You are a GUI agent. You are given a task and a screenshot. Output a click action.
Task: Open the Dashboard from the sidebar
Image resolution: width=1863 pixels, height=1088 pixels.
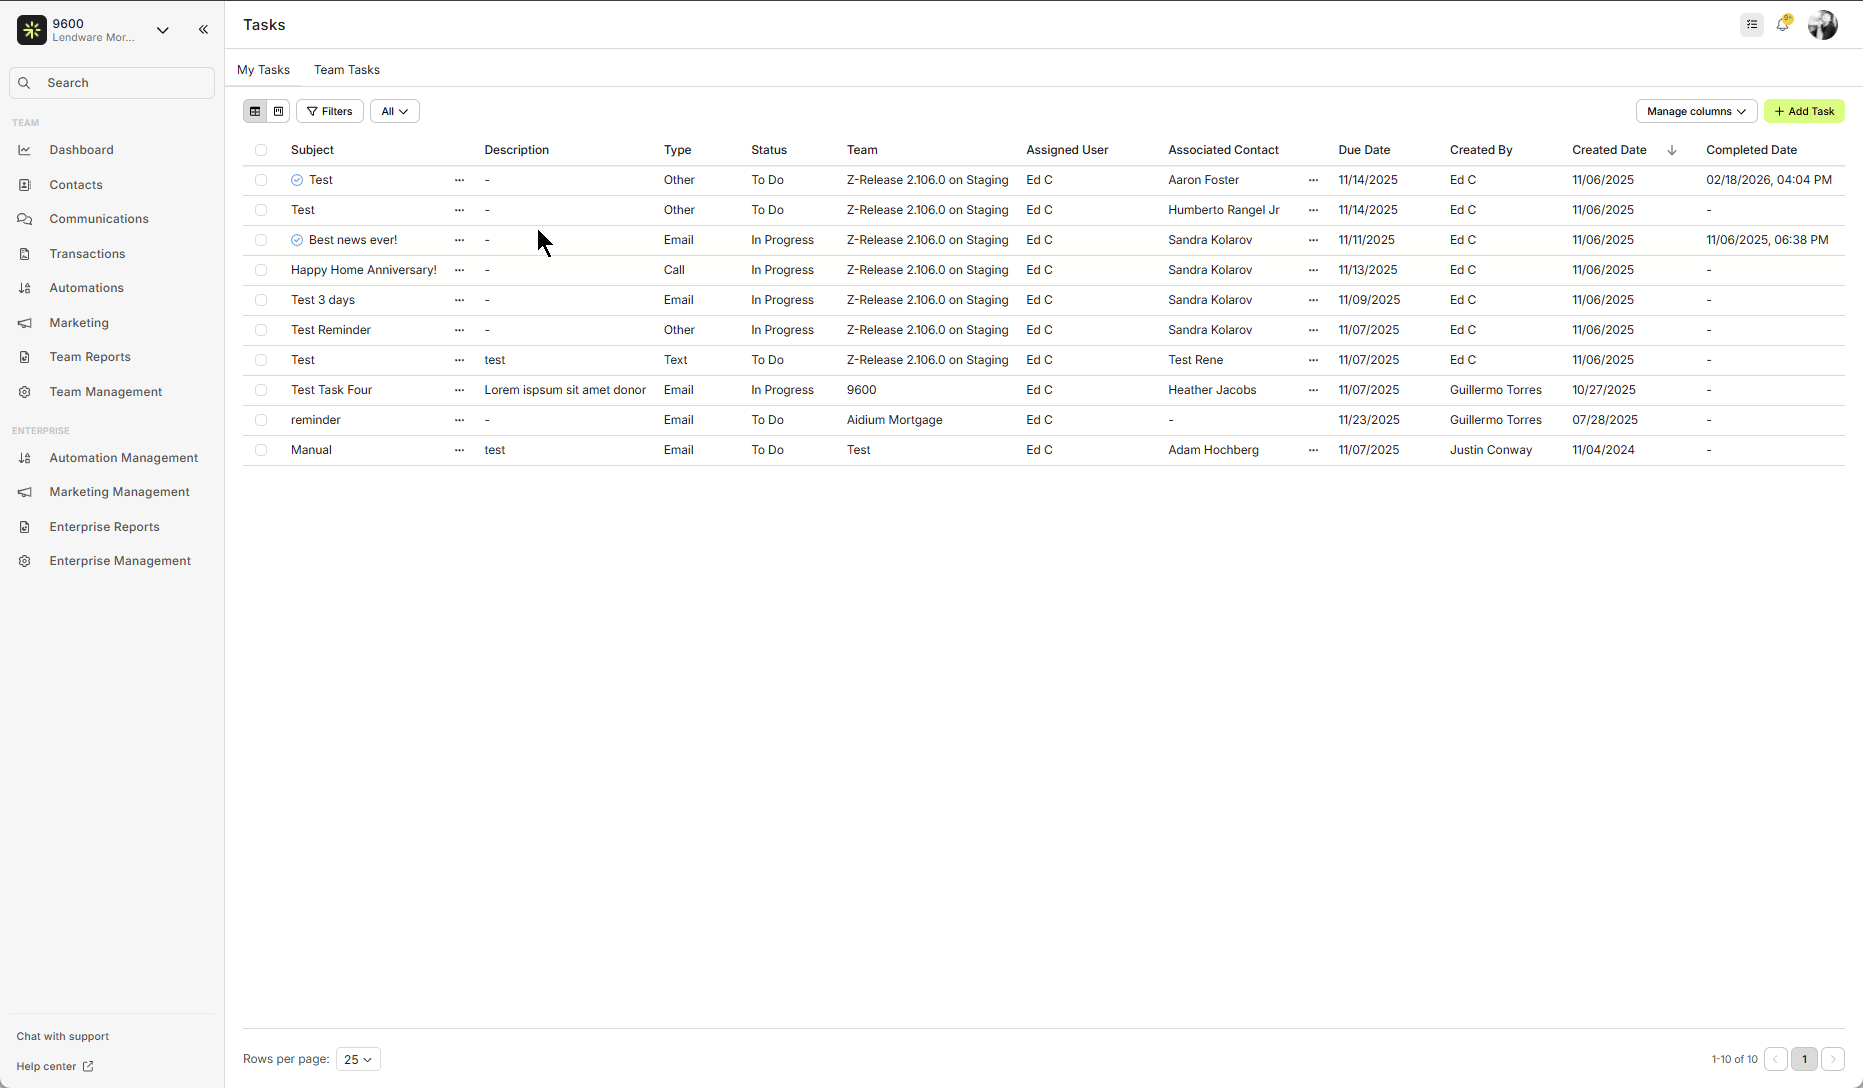(81, 149)
